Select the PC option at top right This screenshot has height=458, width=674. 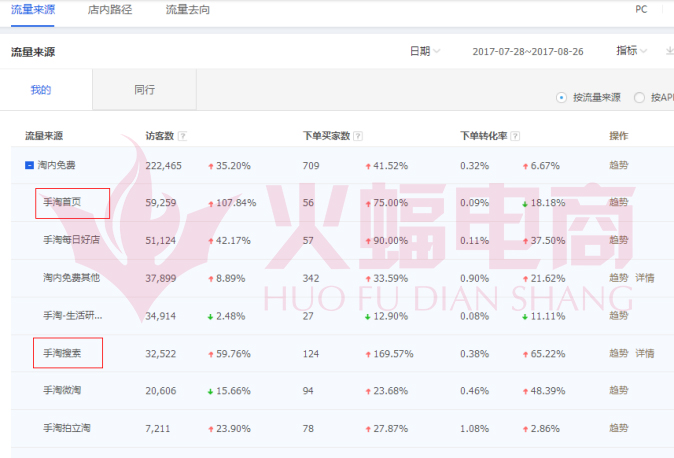pyautogui.click(x=641, y=9)
